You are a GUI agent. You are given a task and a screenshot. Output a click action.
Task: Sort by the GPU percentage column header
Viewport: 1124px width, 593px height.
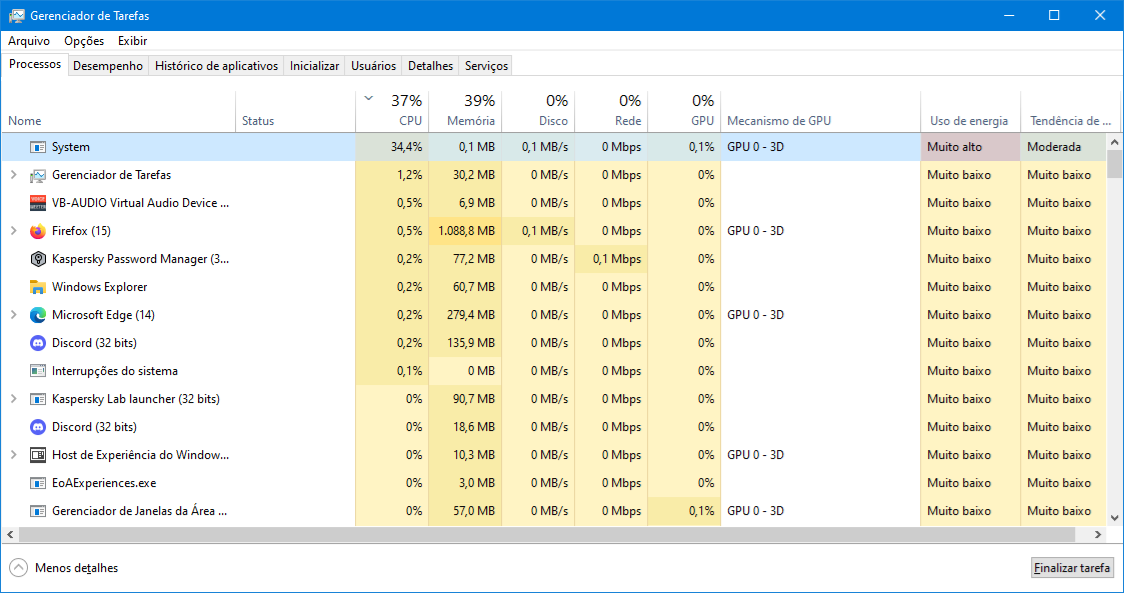click(685, 112)
